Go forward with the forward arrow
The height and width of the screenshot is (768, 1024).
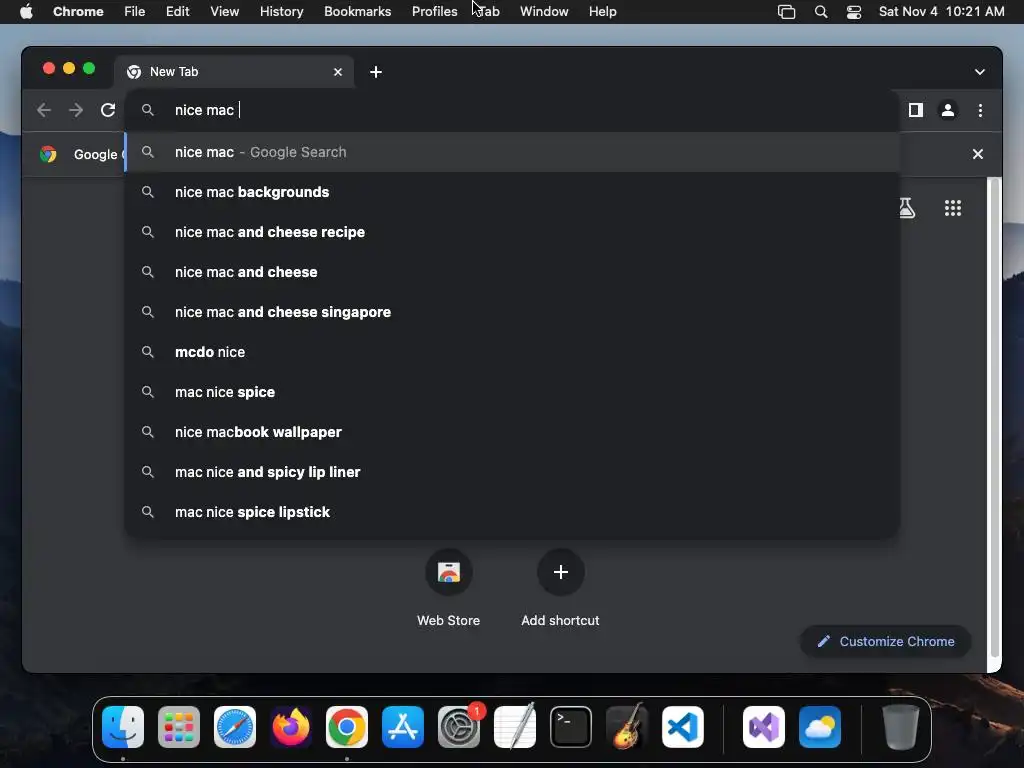click(x=76, y=110)
